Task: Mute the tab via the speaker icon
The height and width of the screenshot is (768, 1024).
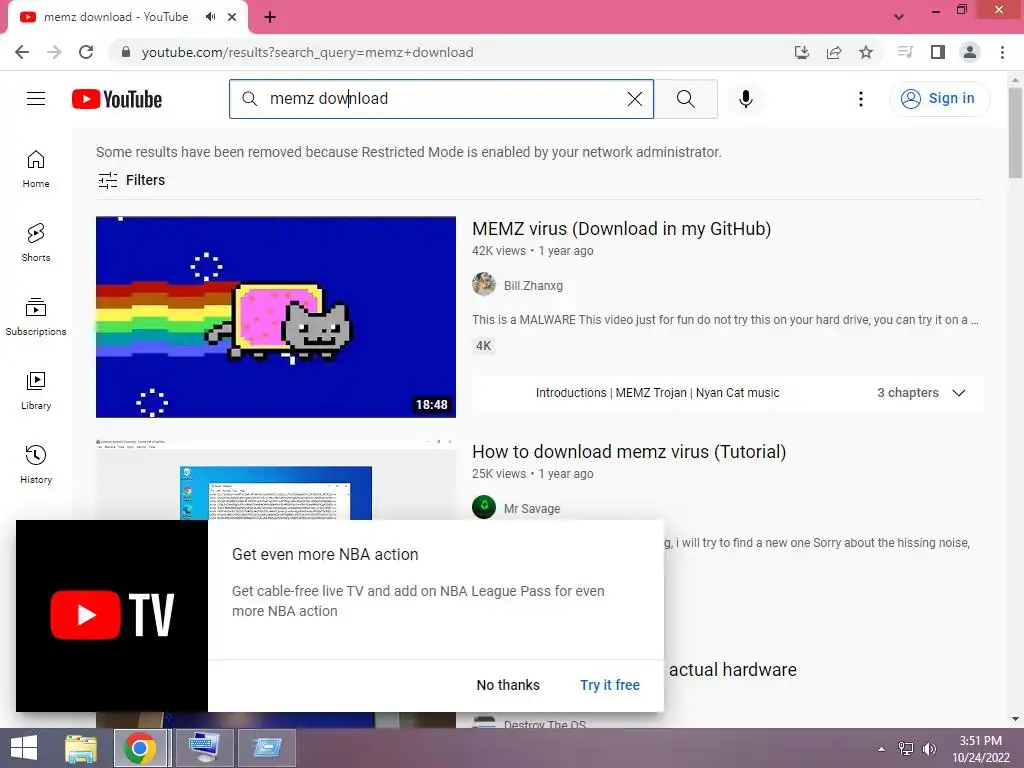Action: [x=210, y=17]
